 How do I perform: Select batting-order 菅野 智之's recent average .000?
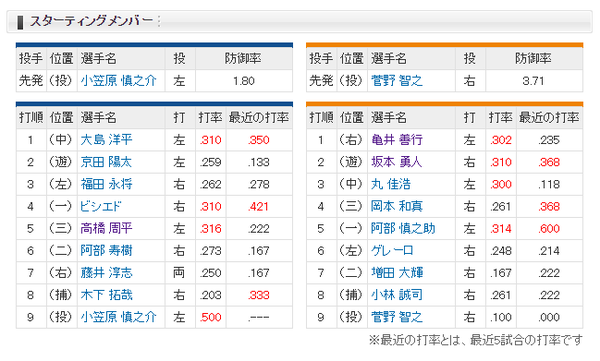click(549, 317)
